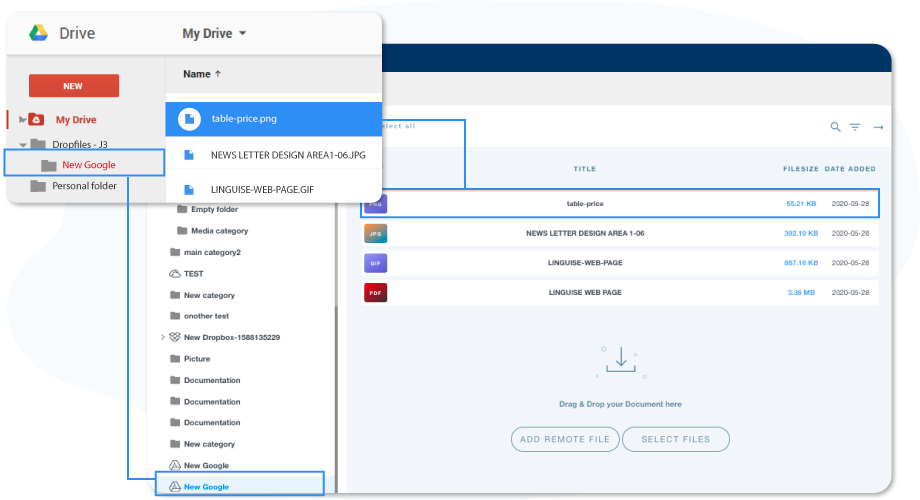Click the search magnifier icon

[x=836, y=127]
